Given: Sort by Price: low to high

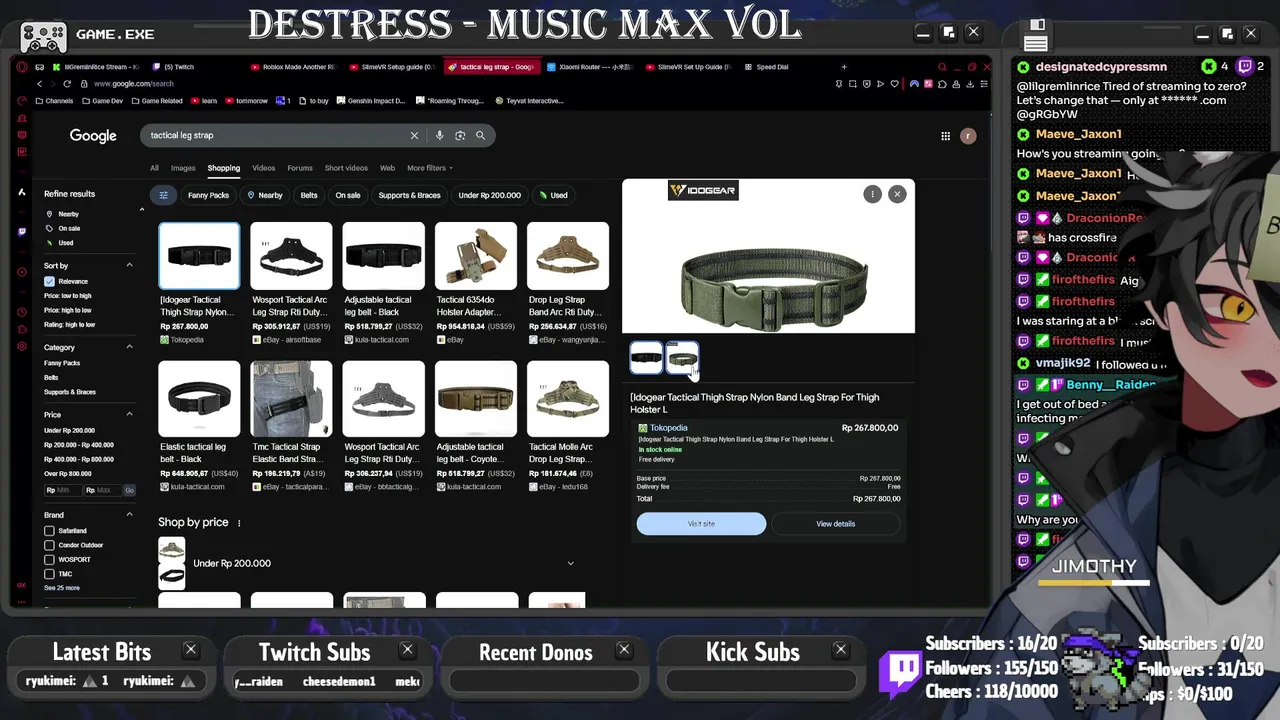Looking at the screenshot, I should 68,296.
